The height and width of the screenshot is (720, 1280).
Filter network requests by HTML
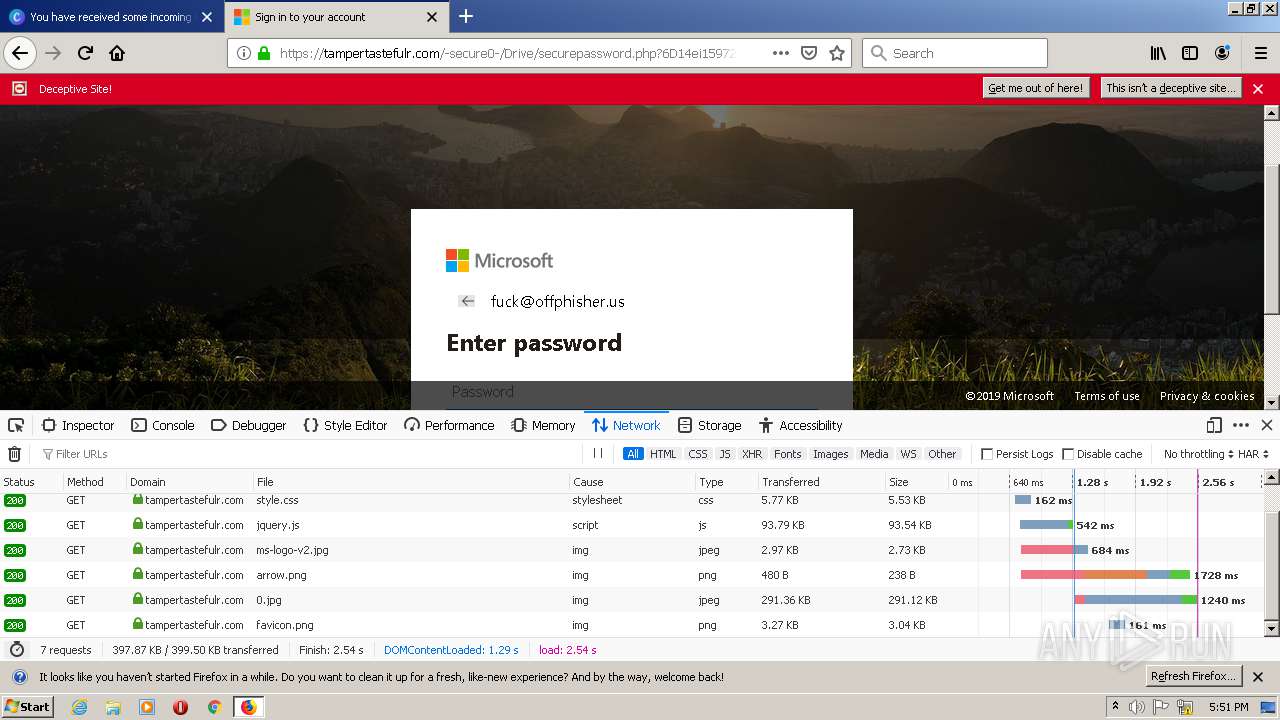[x=663, y=454]
